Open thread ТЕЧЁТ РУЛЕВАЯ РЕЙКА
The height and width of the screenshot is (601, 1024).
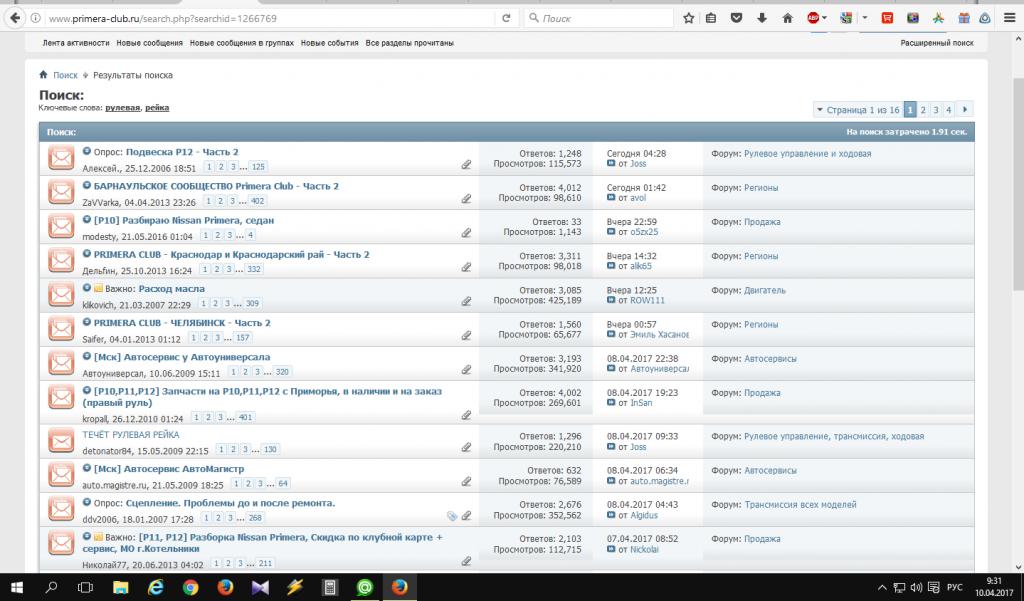click(131, 434)
